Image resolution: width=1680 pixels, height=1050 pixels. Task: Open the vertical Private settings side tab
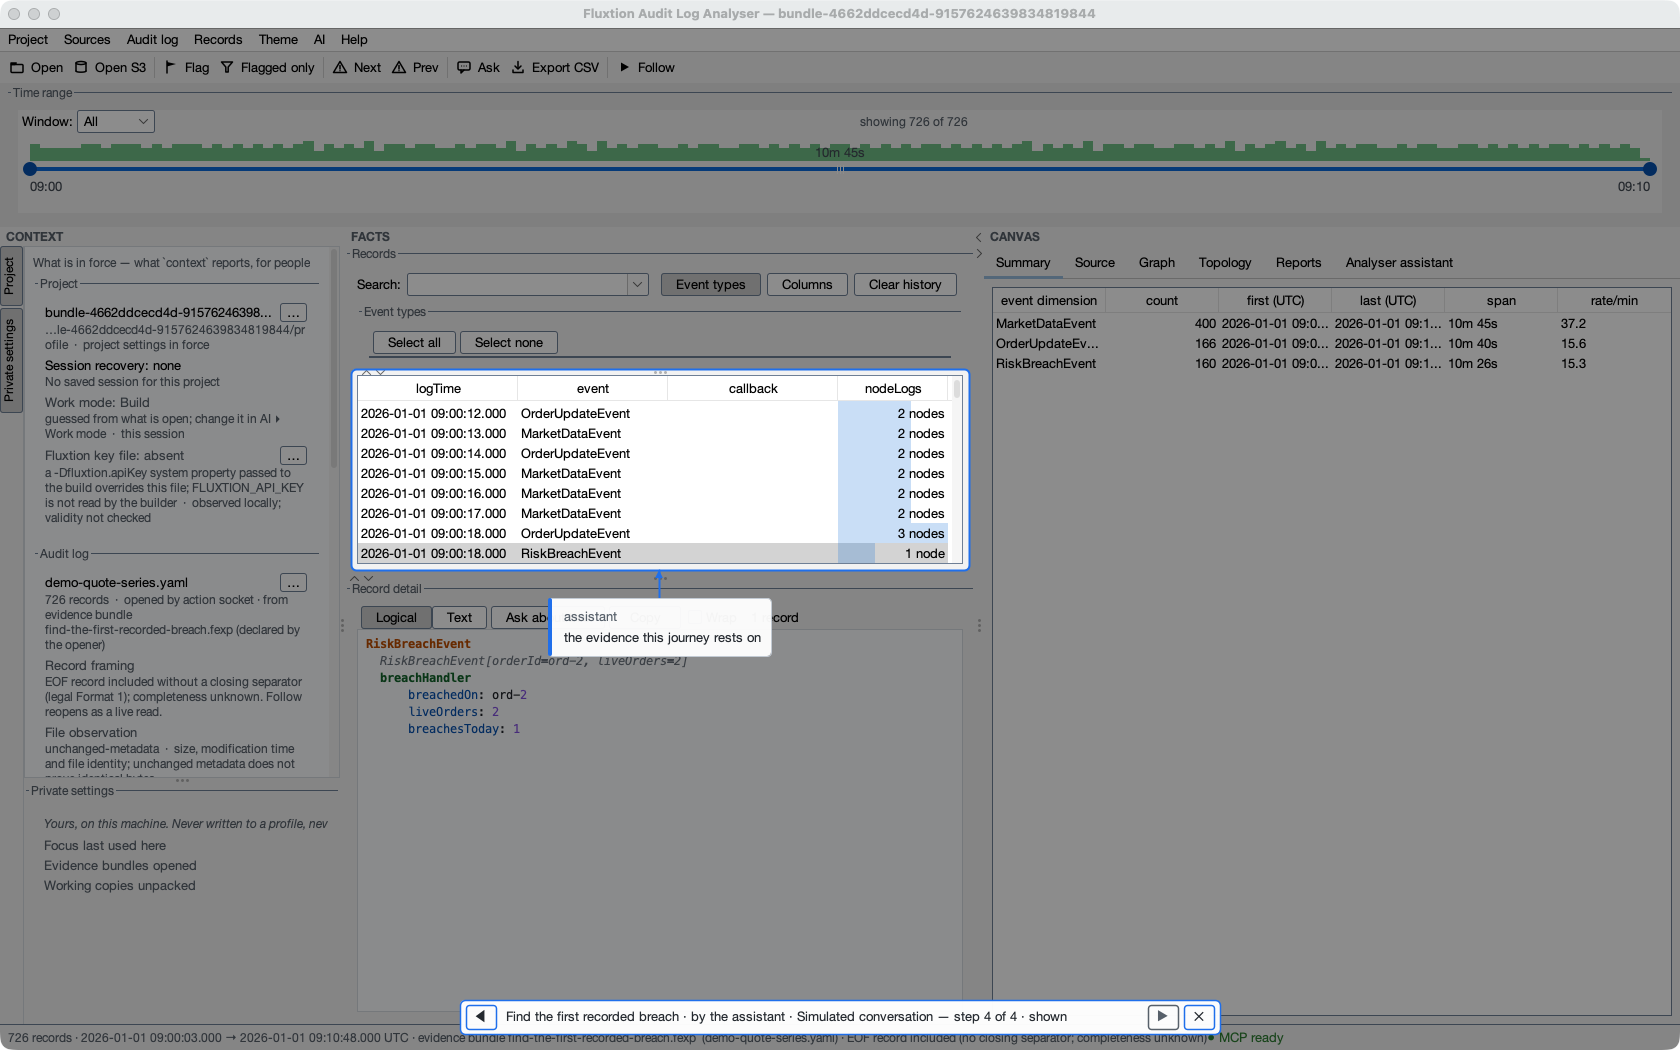click(10, 360)
